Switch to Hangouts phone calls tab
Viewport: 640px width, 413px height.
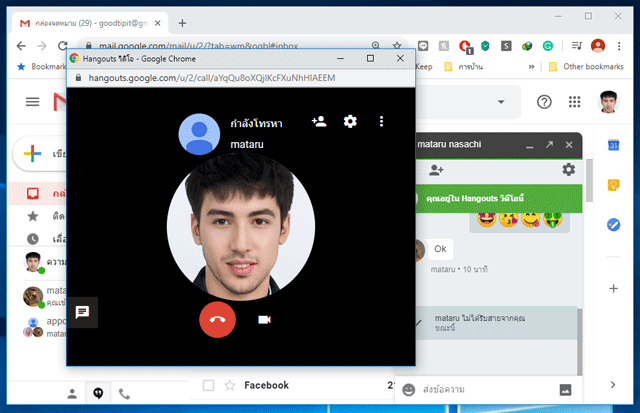(x=124, y=394)
